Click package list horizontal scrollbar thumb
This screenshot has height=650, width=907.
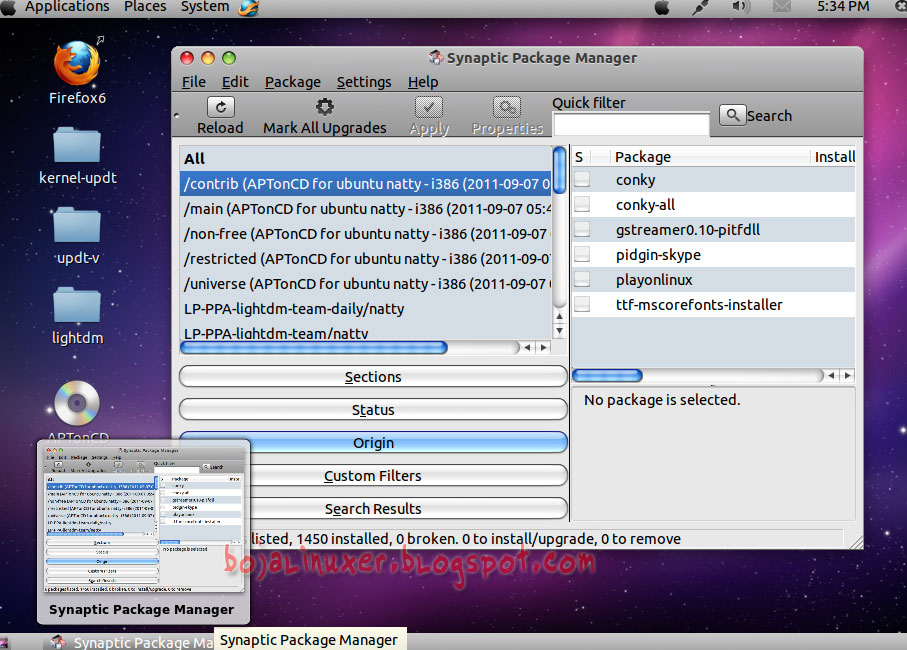tap(607, 375)
